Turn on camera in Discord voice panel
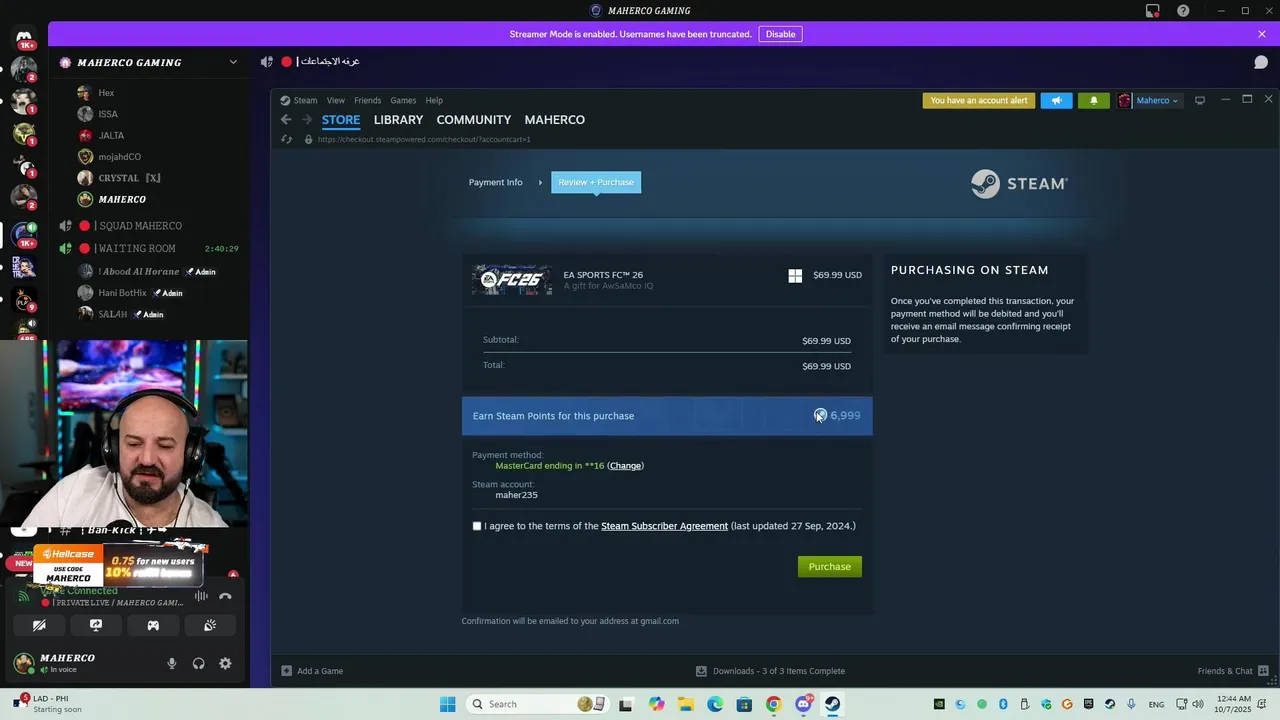1280x720 pixels. pos(39,625)
